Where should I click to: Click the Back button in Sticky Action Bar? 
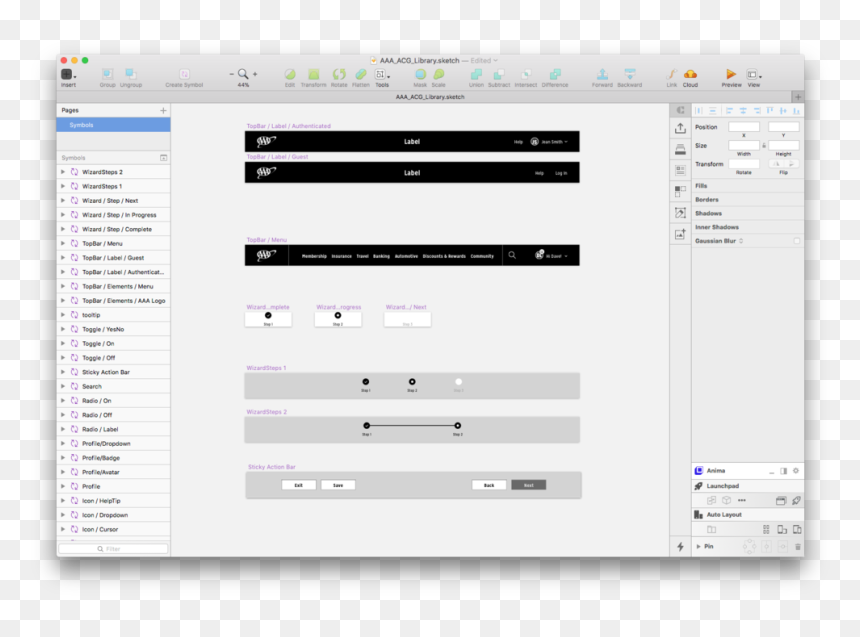489,485
